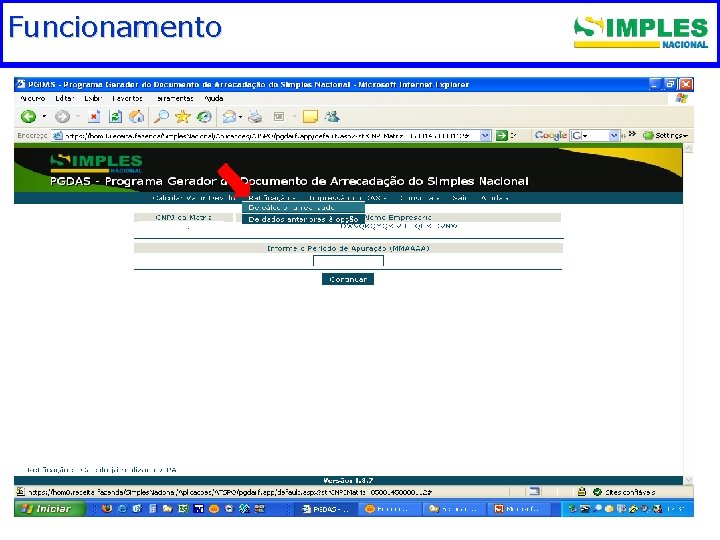This screenshot has height=540, width=720.
Task: Open the Back button history dropdown
Action: pyautogui.click(x=44, y=117)
